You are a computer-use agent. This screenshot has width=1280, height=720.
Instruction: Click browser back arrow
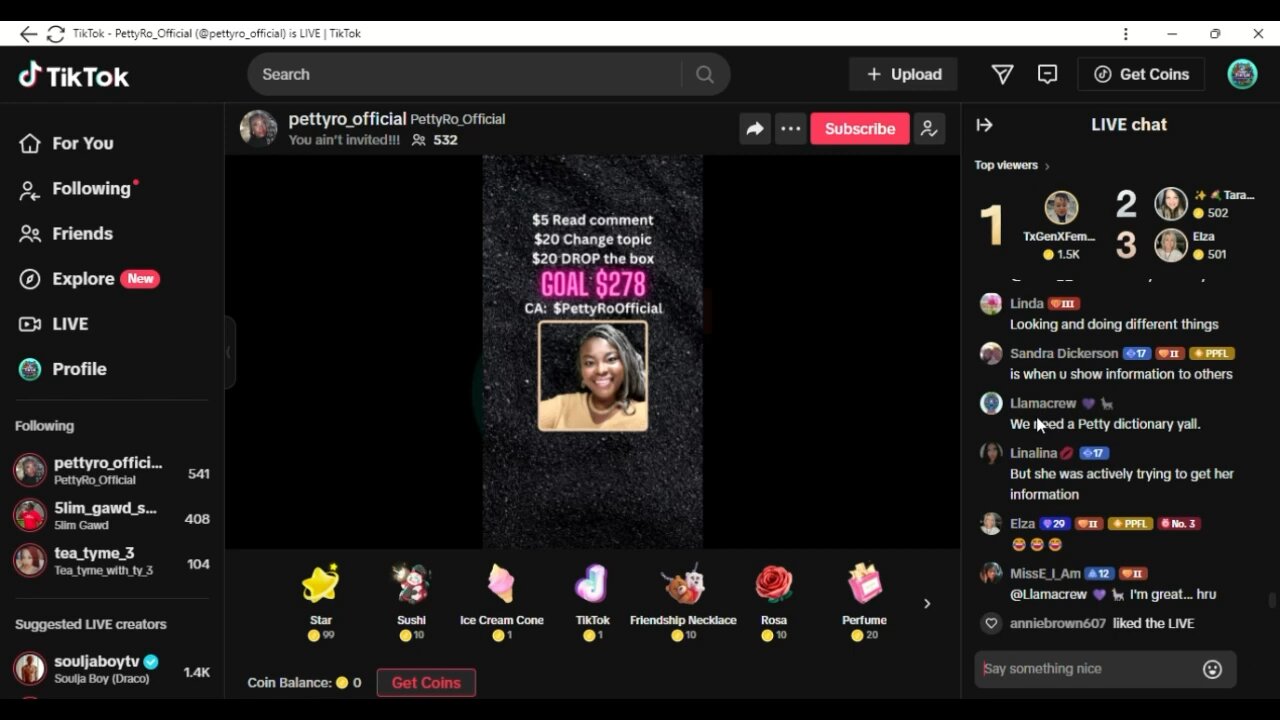[x=28, y=33]
